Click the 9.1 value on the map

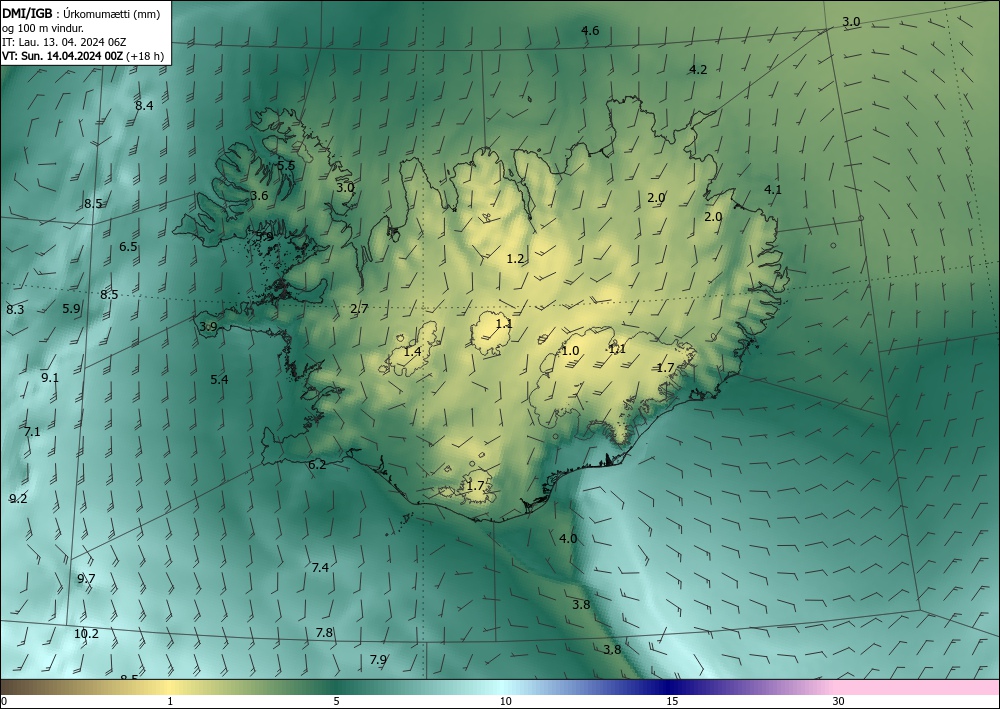[x=50, y=377]
